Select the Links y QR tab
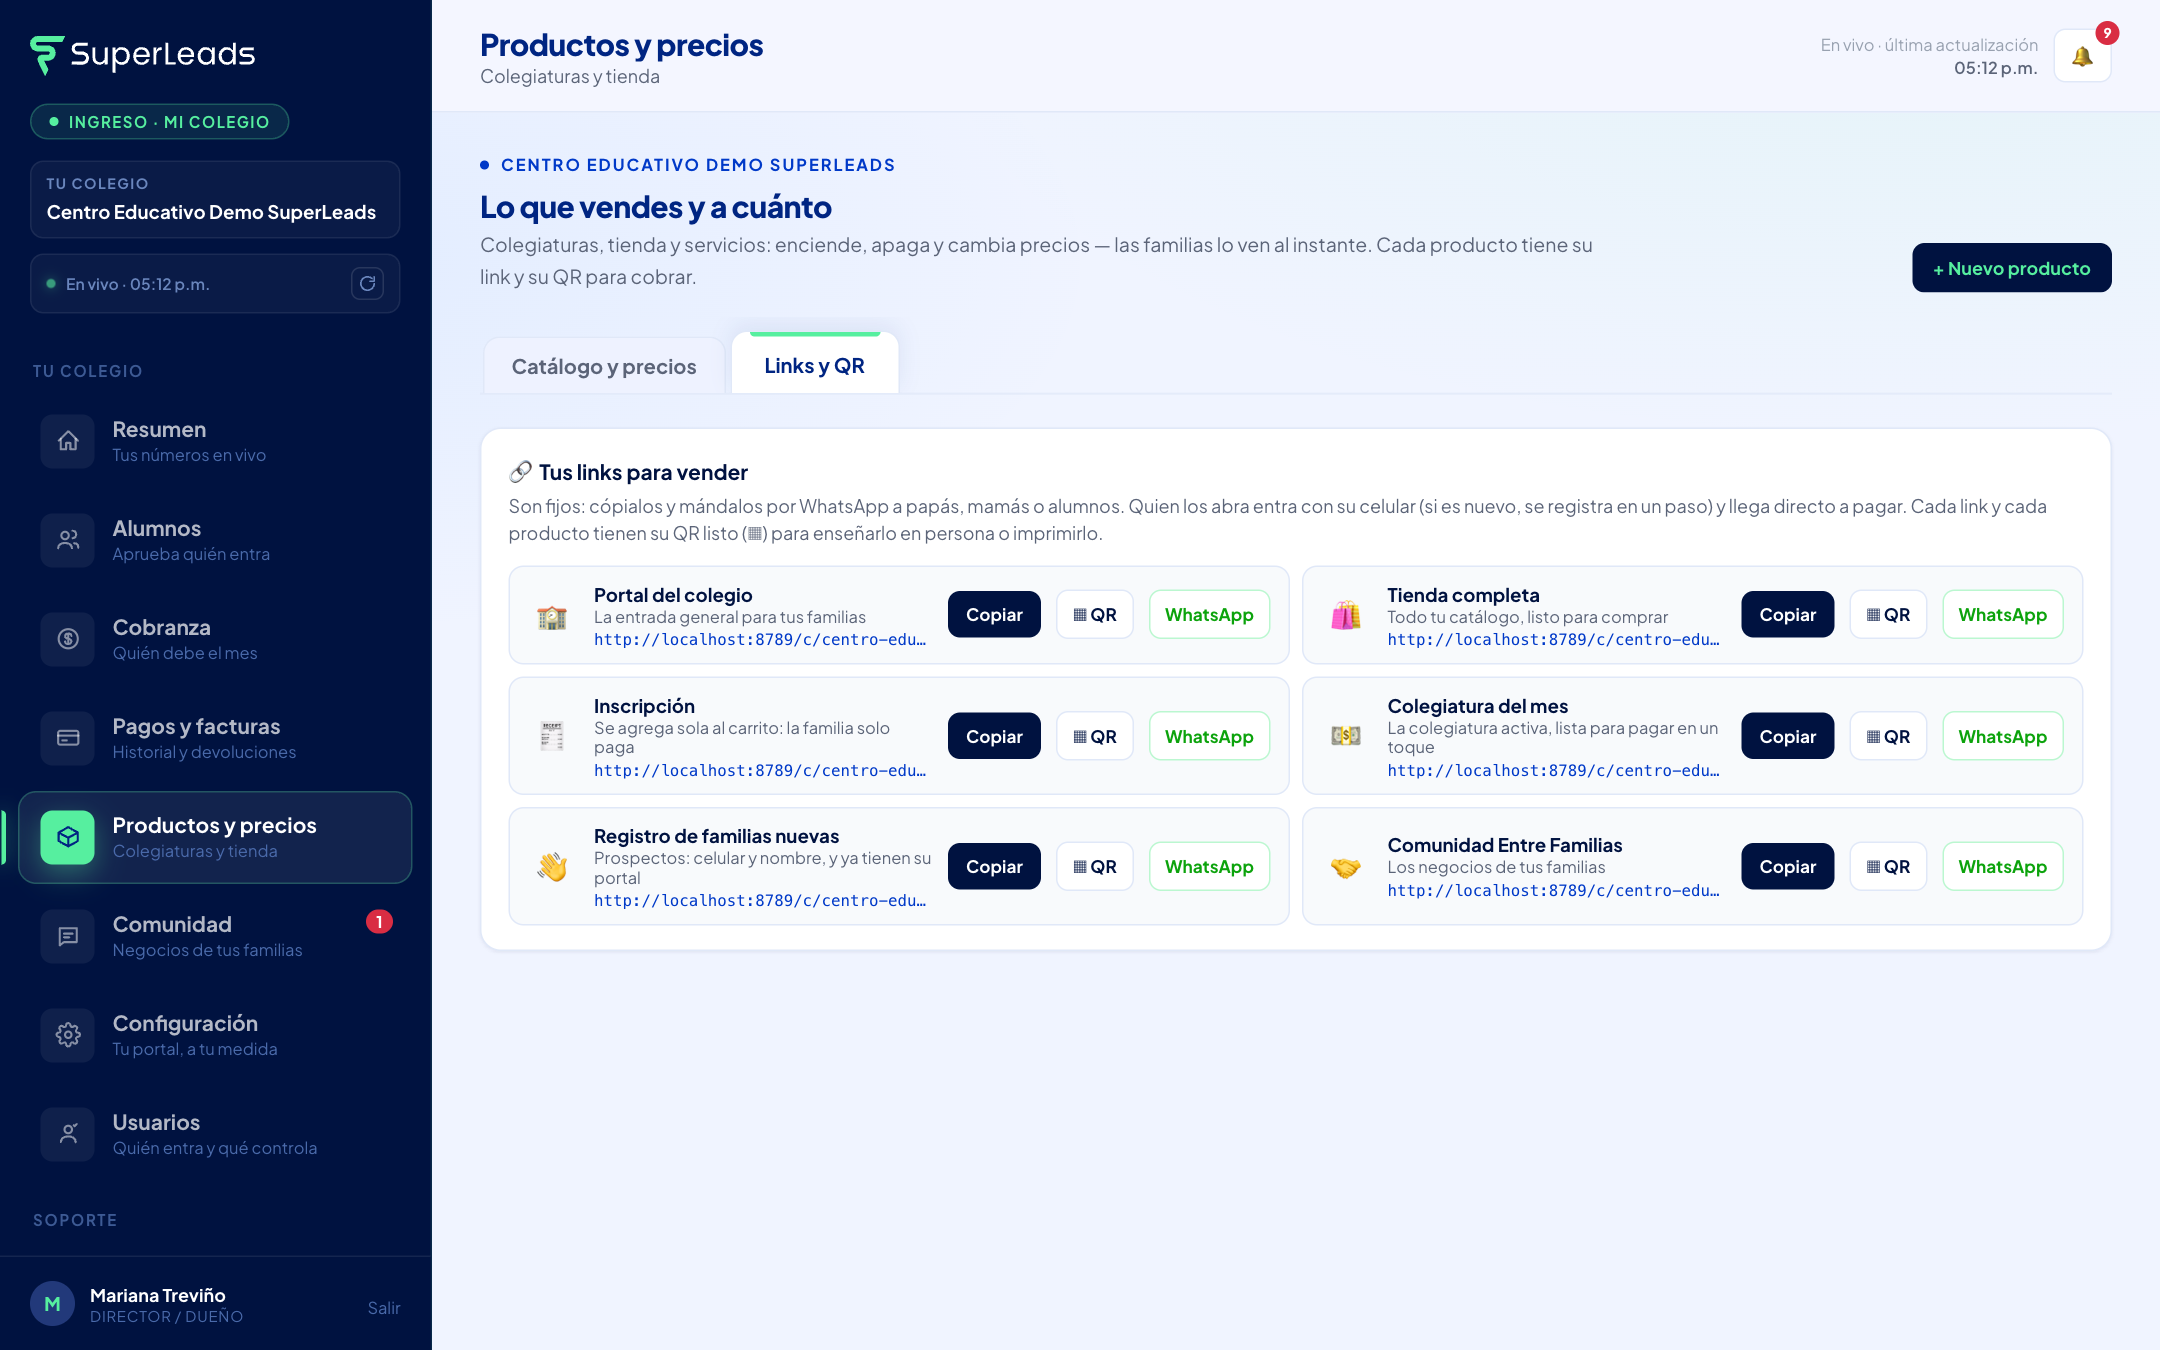This screenshot has height=1350, width=2160. click(815, 365)
